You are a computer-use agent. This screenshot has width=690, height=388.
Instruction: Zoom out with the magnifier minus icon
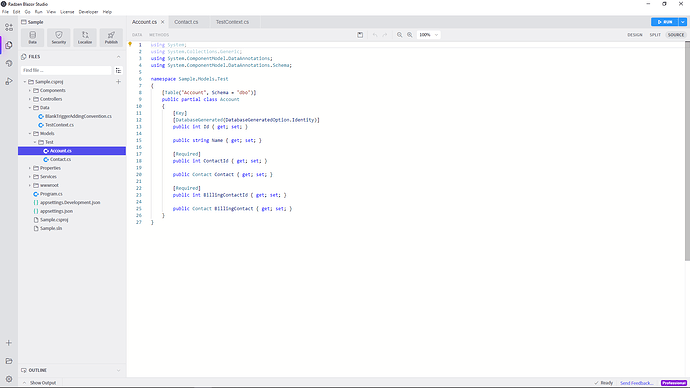(x=400, y=35)
